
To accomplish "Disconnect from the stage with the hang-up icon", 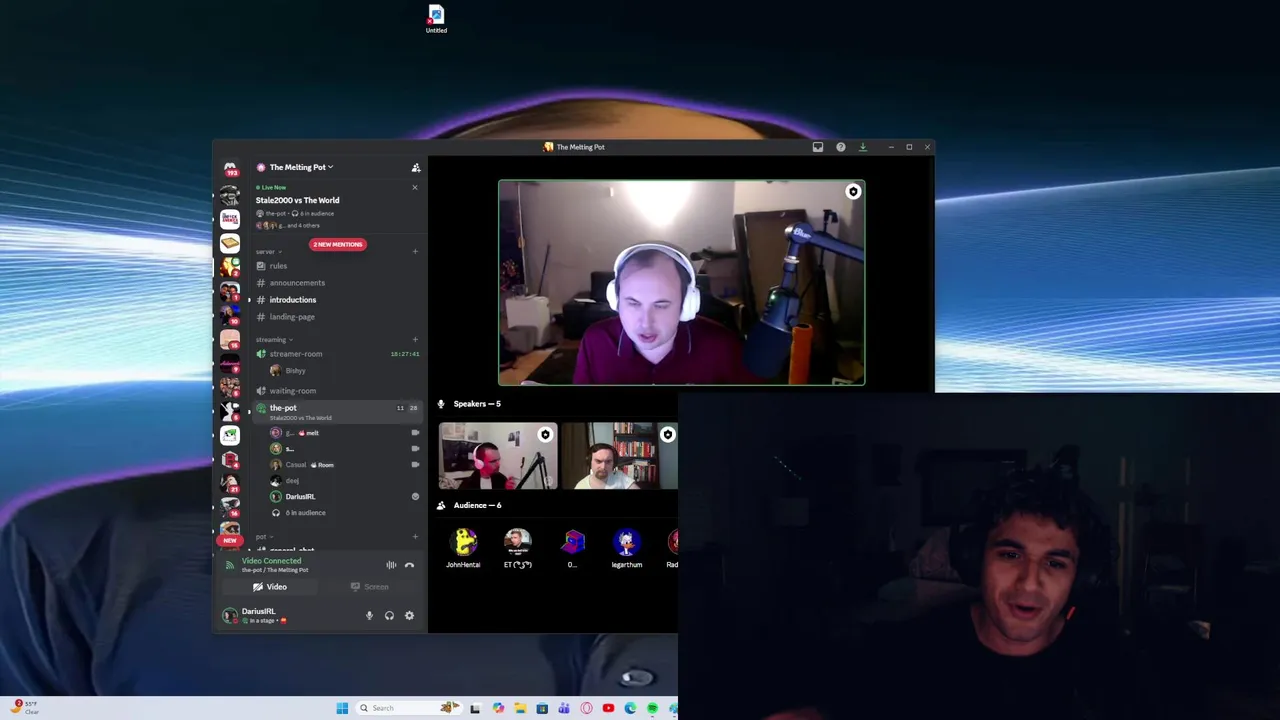I will (409, 565).
